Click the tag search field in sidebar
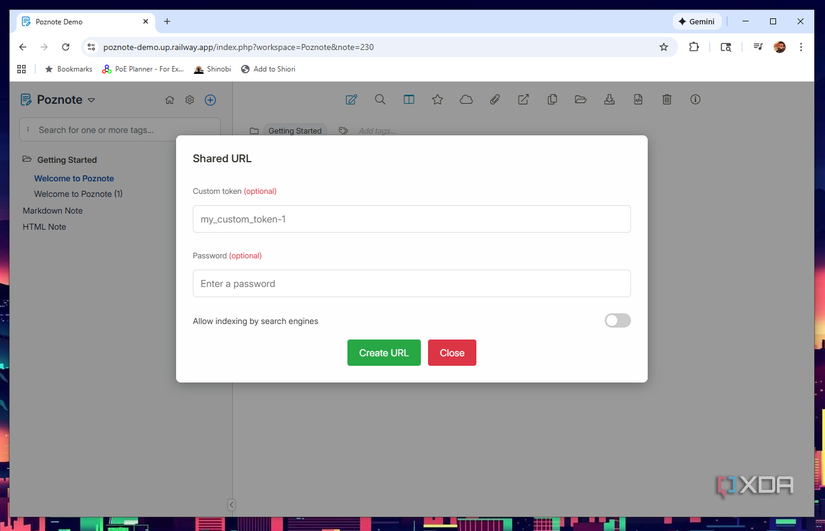 click(x=120, y=129)
